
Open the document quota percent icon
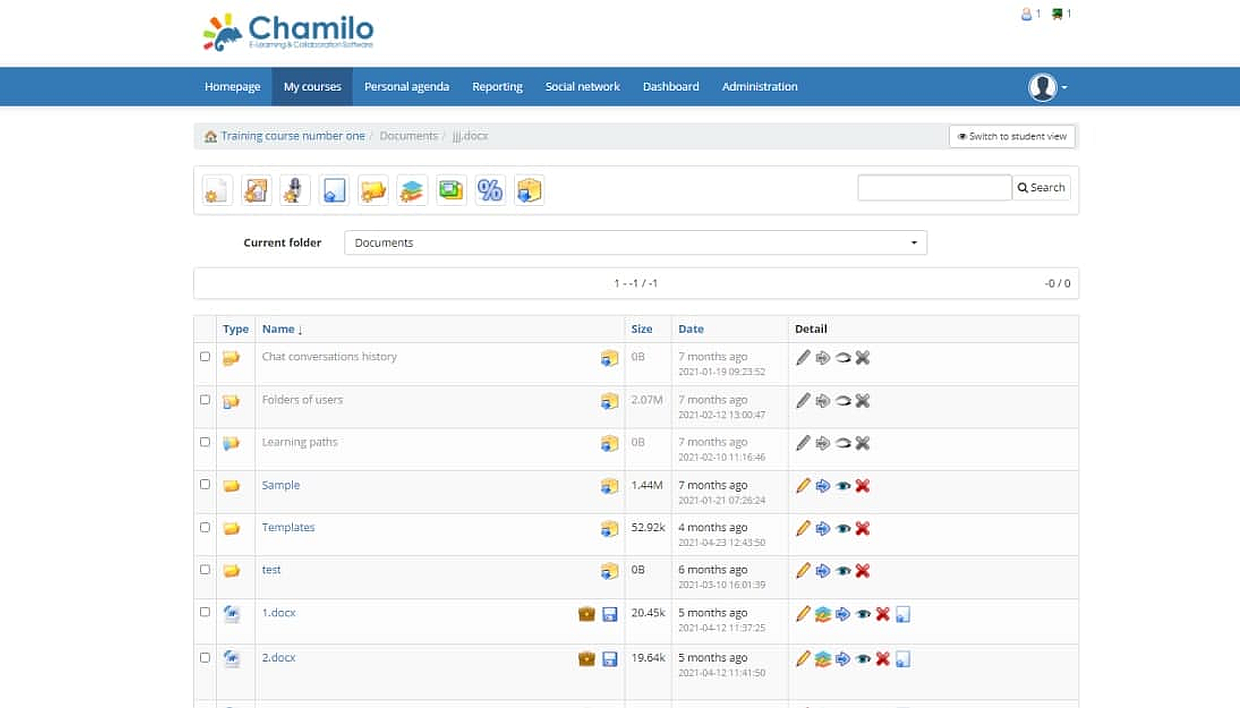(x=490, y=190)
